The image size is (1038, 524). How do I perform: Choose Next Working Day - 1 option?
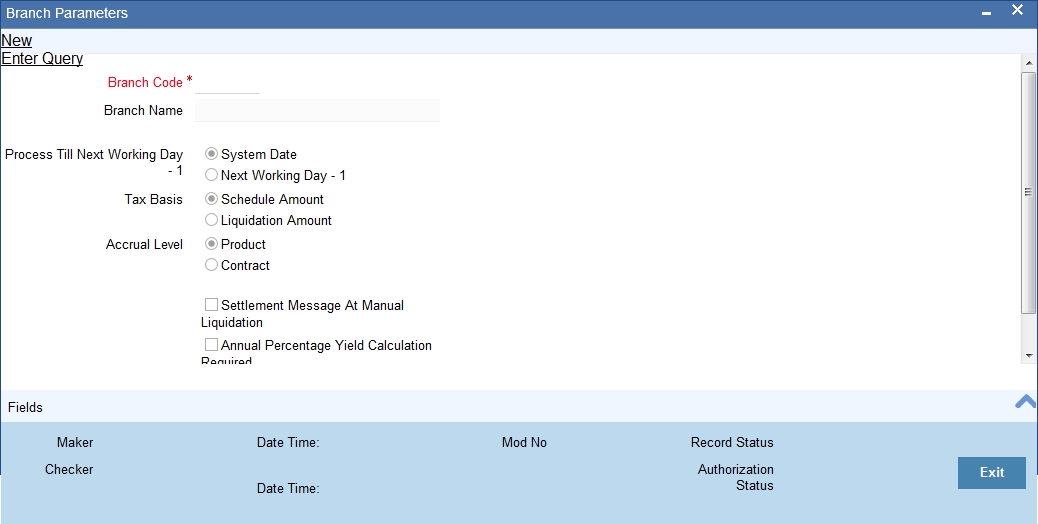pos(211,175)
